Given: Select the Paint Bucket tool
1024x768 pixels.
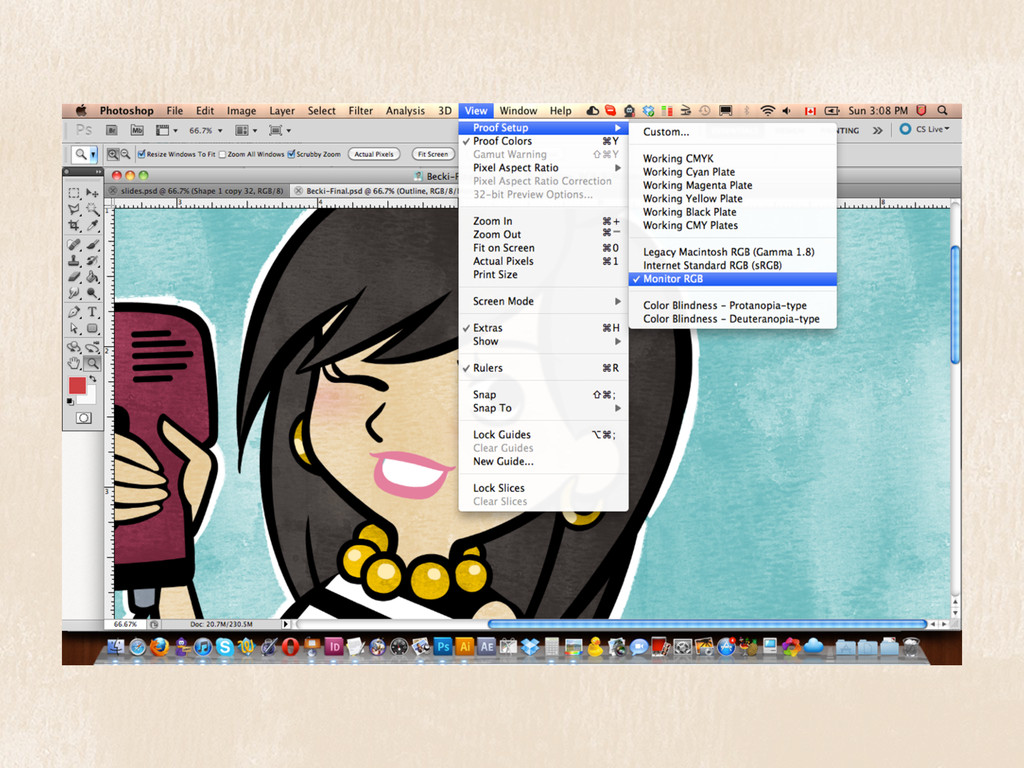Looking at the screenshot, I should click(92, 277).
